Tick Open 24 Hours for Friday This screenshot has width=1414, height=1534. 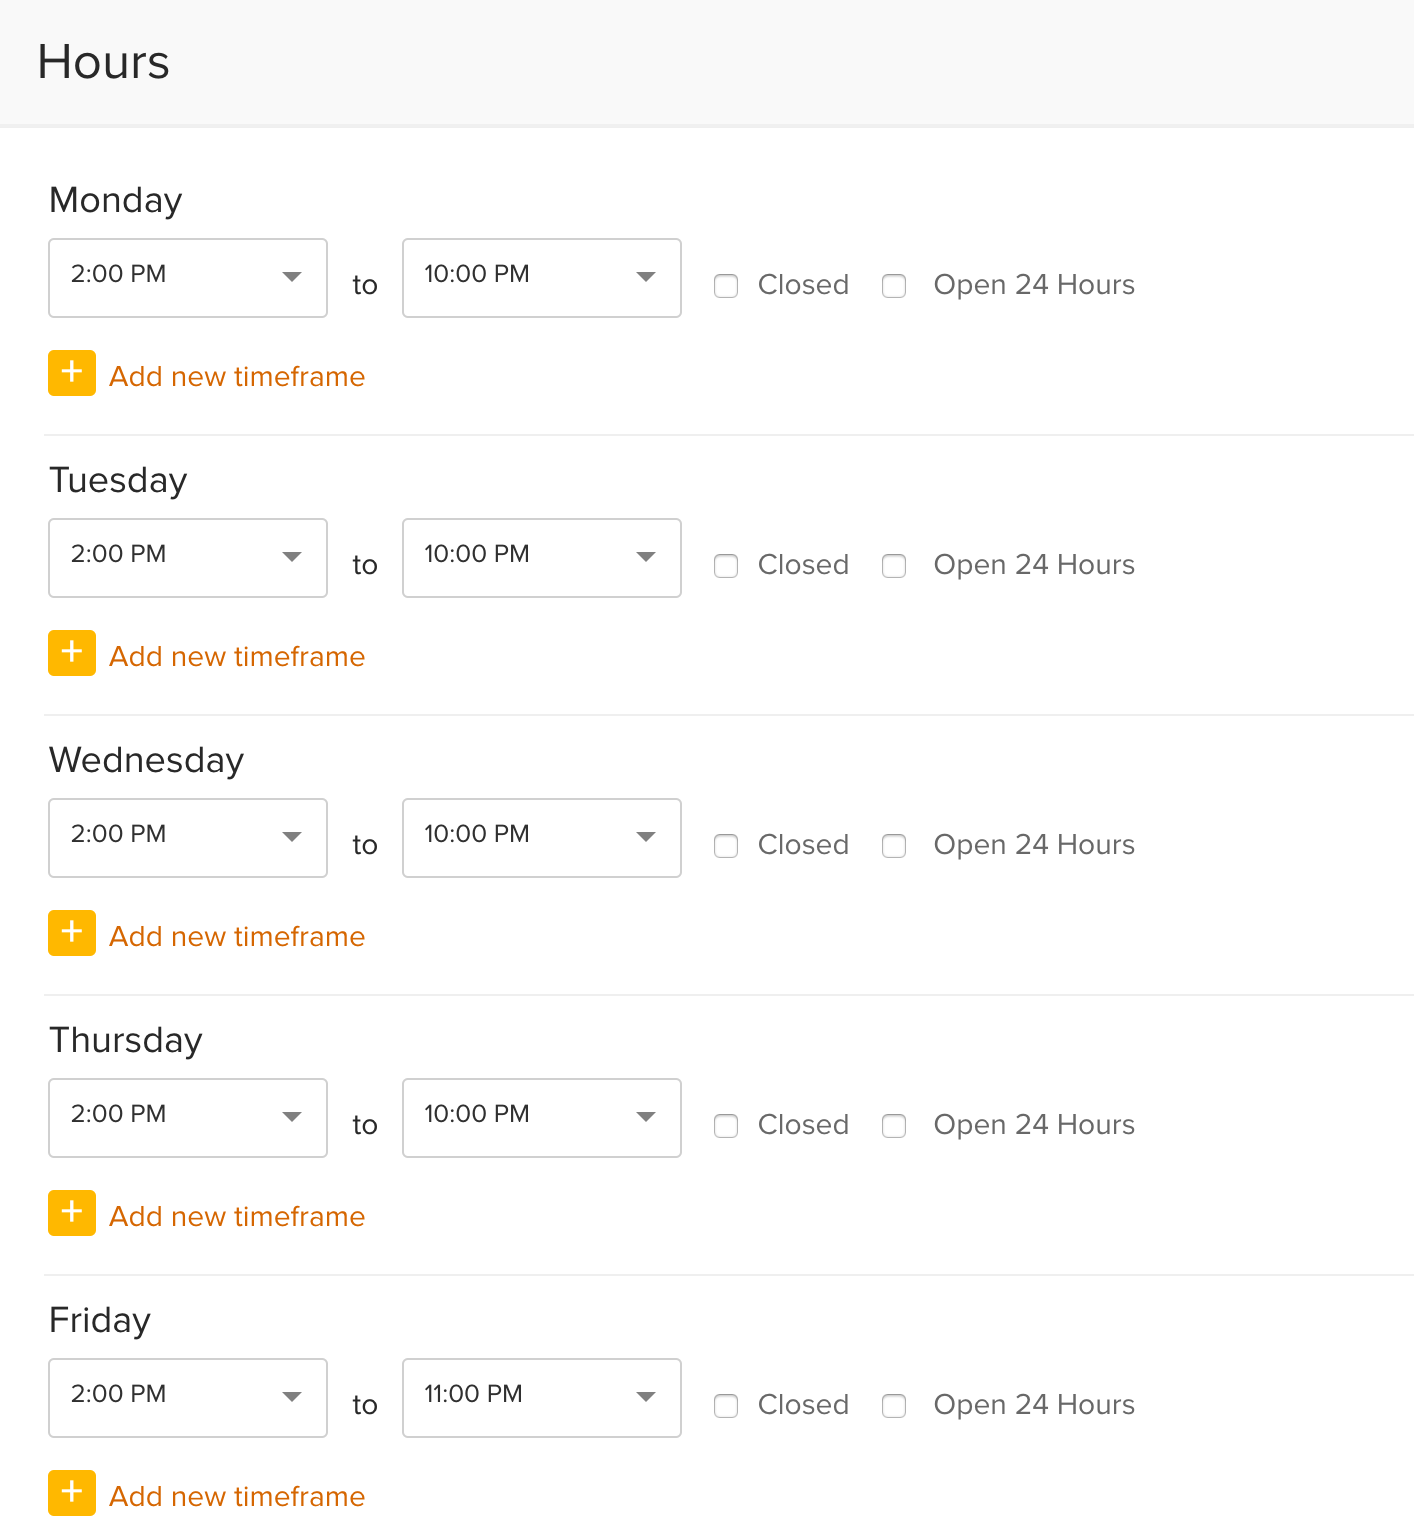(894, 1406)
